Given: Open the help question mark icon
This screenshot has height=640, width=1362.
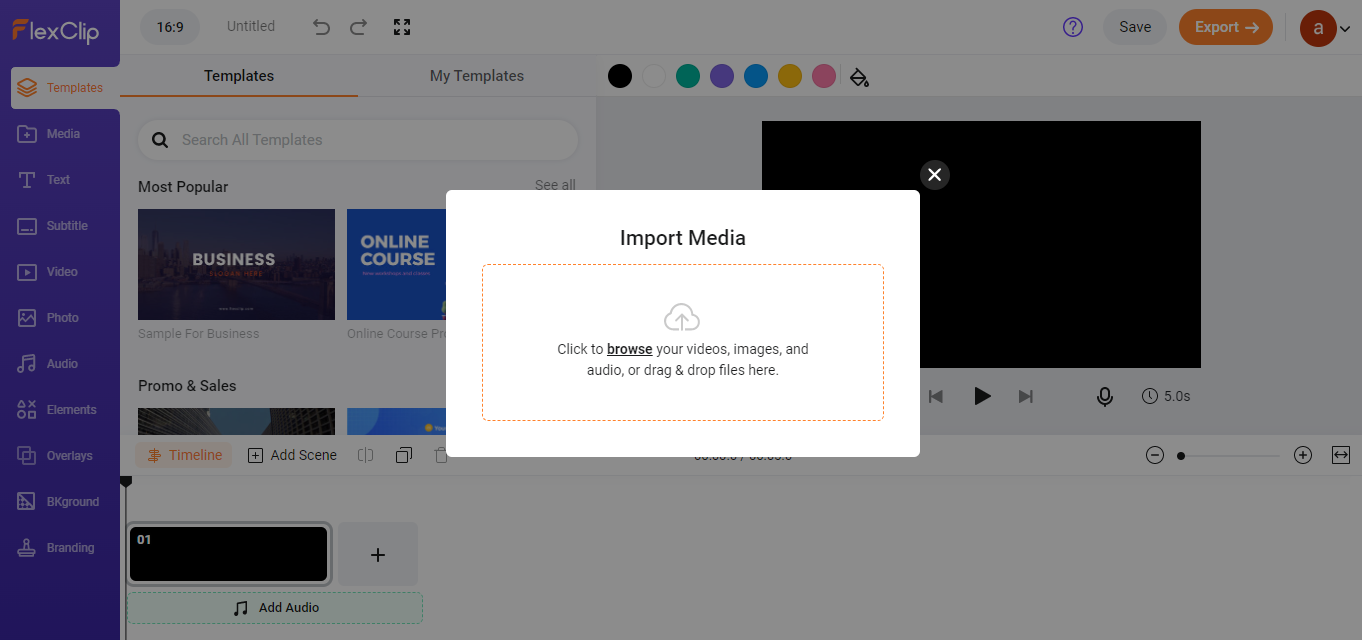Looking at the screenshot, I should [1073, 27].
